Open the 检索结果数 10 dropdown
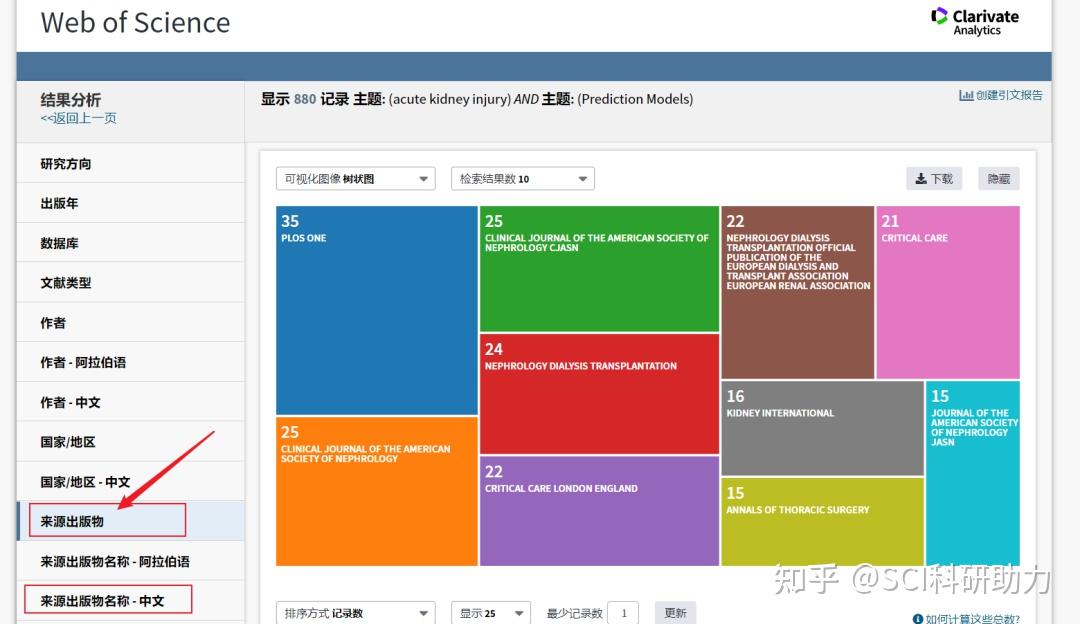 521,177
